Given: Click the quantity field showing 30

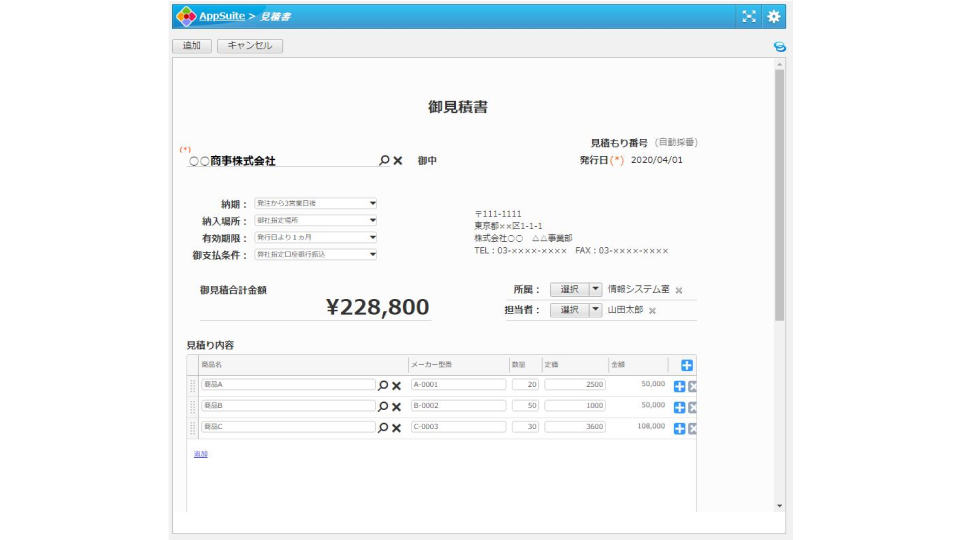Looking at the screenshot, I should coord(525,427).
